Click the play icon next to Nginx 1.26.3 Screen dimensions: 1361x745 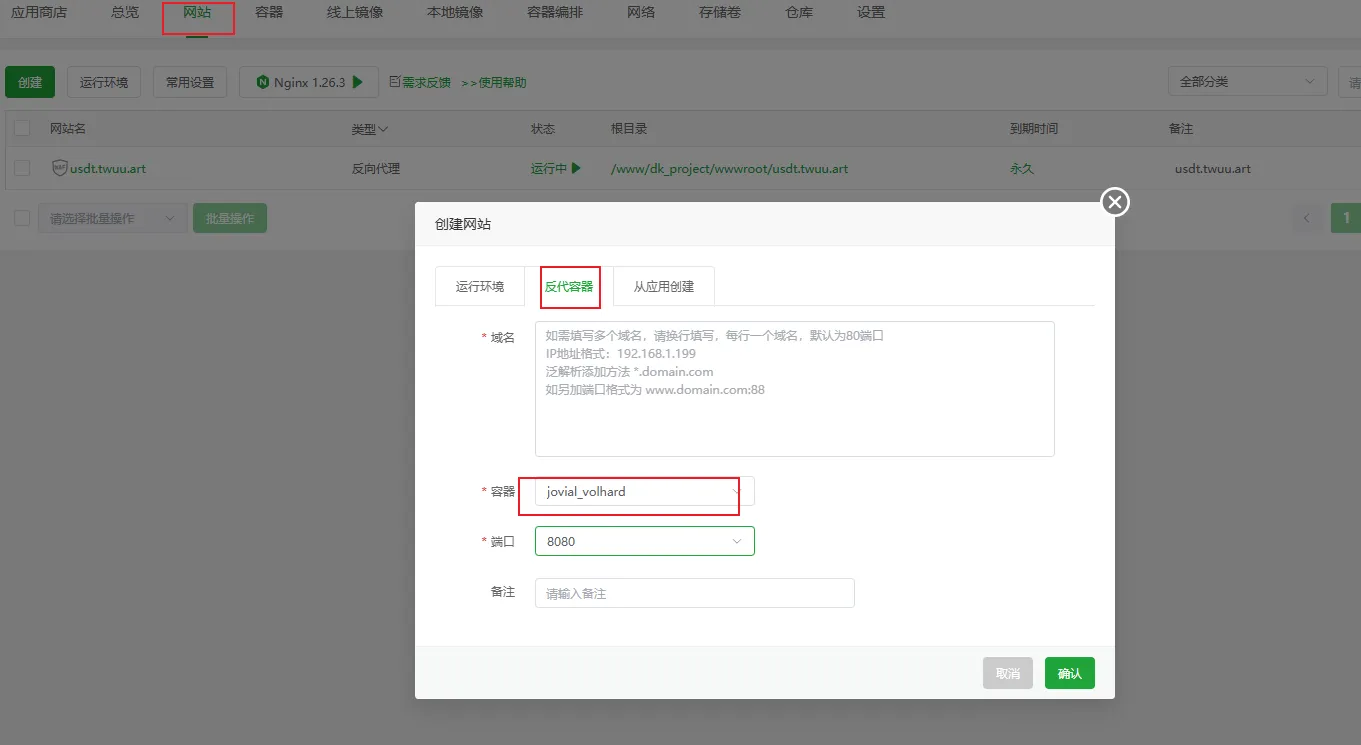358,82
